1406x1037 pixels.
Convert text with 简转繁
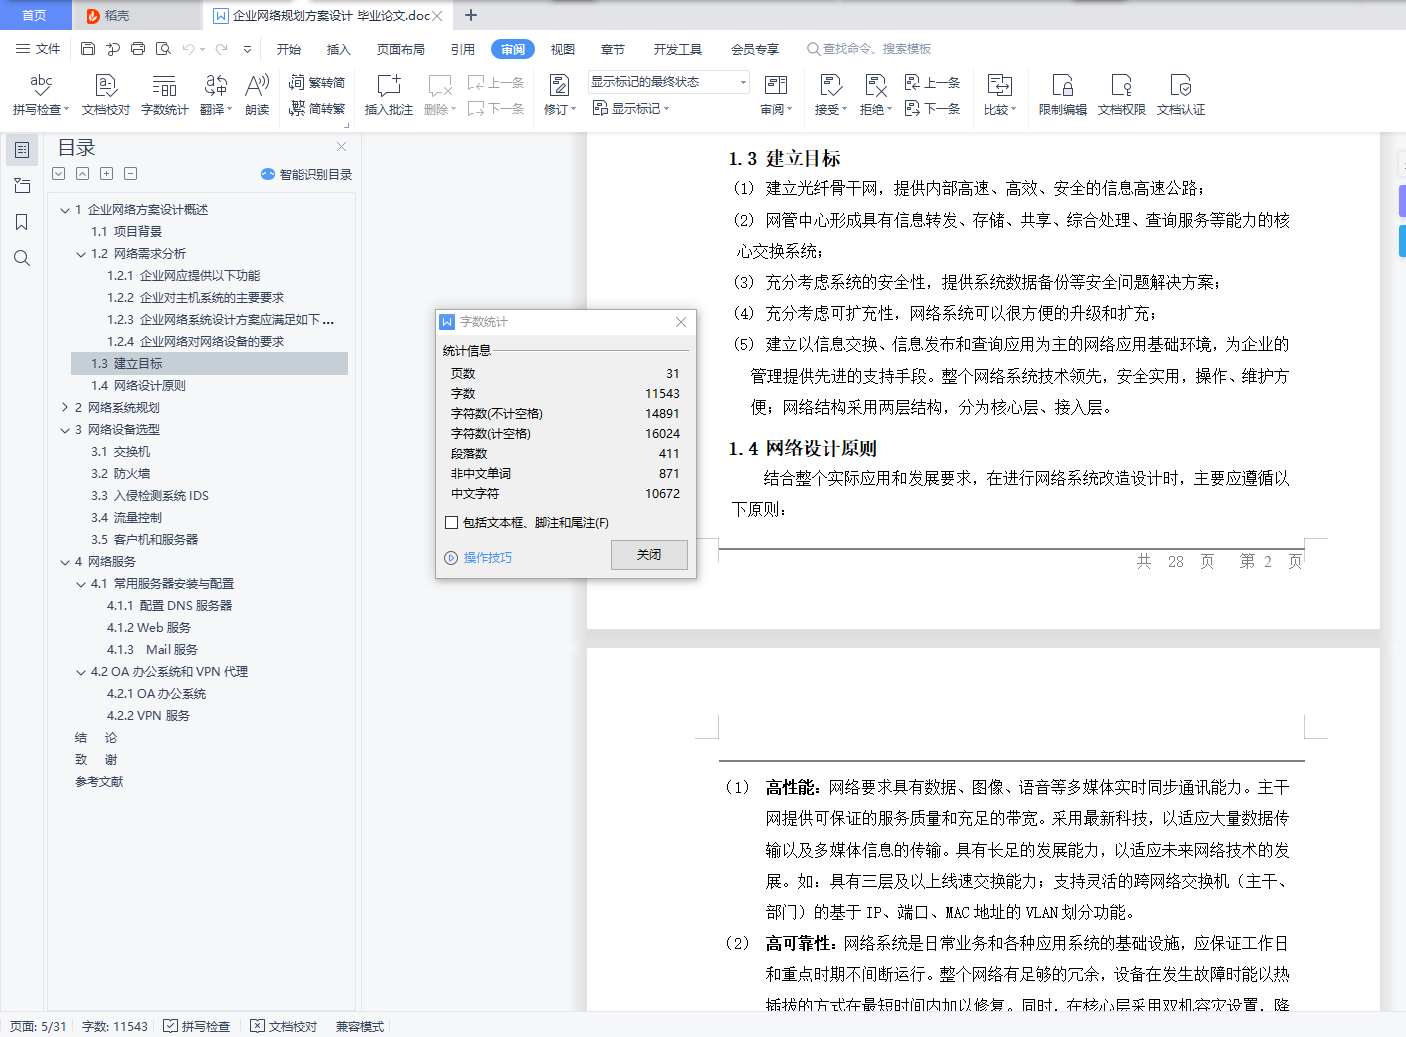317,108
